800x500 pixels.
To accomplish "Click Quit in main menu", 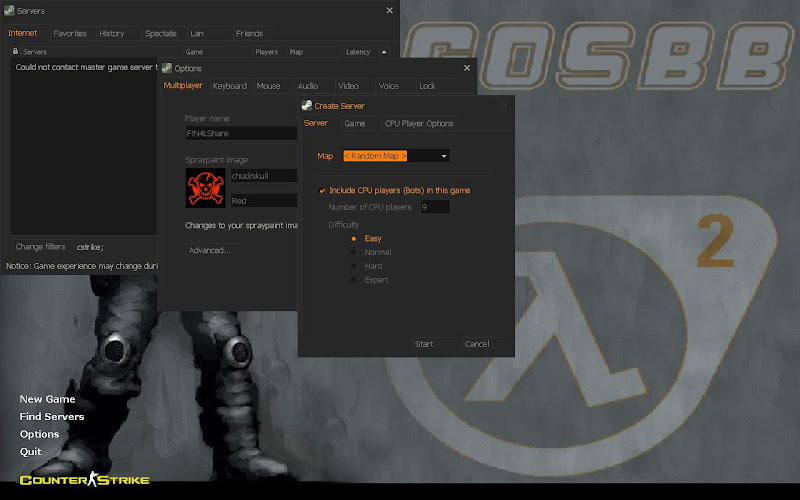I will [31, 452].
